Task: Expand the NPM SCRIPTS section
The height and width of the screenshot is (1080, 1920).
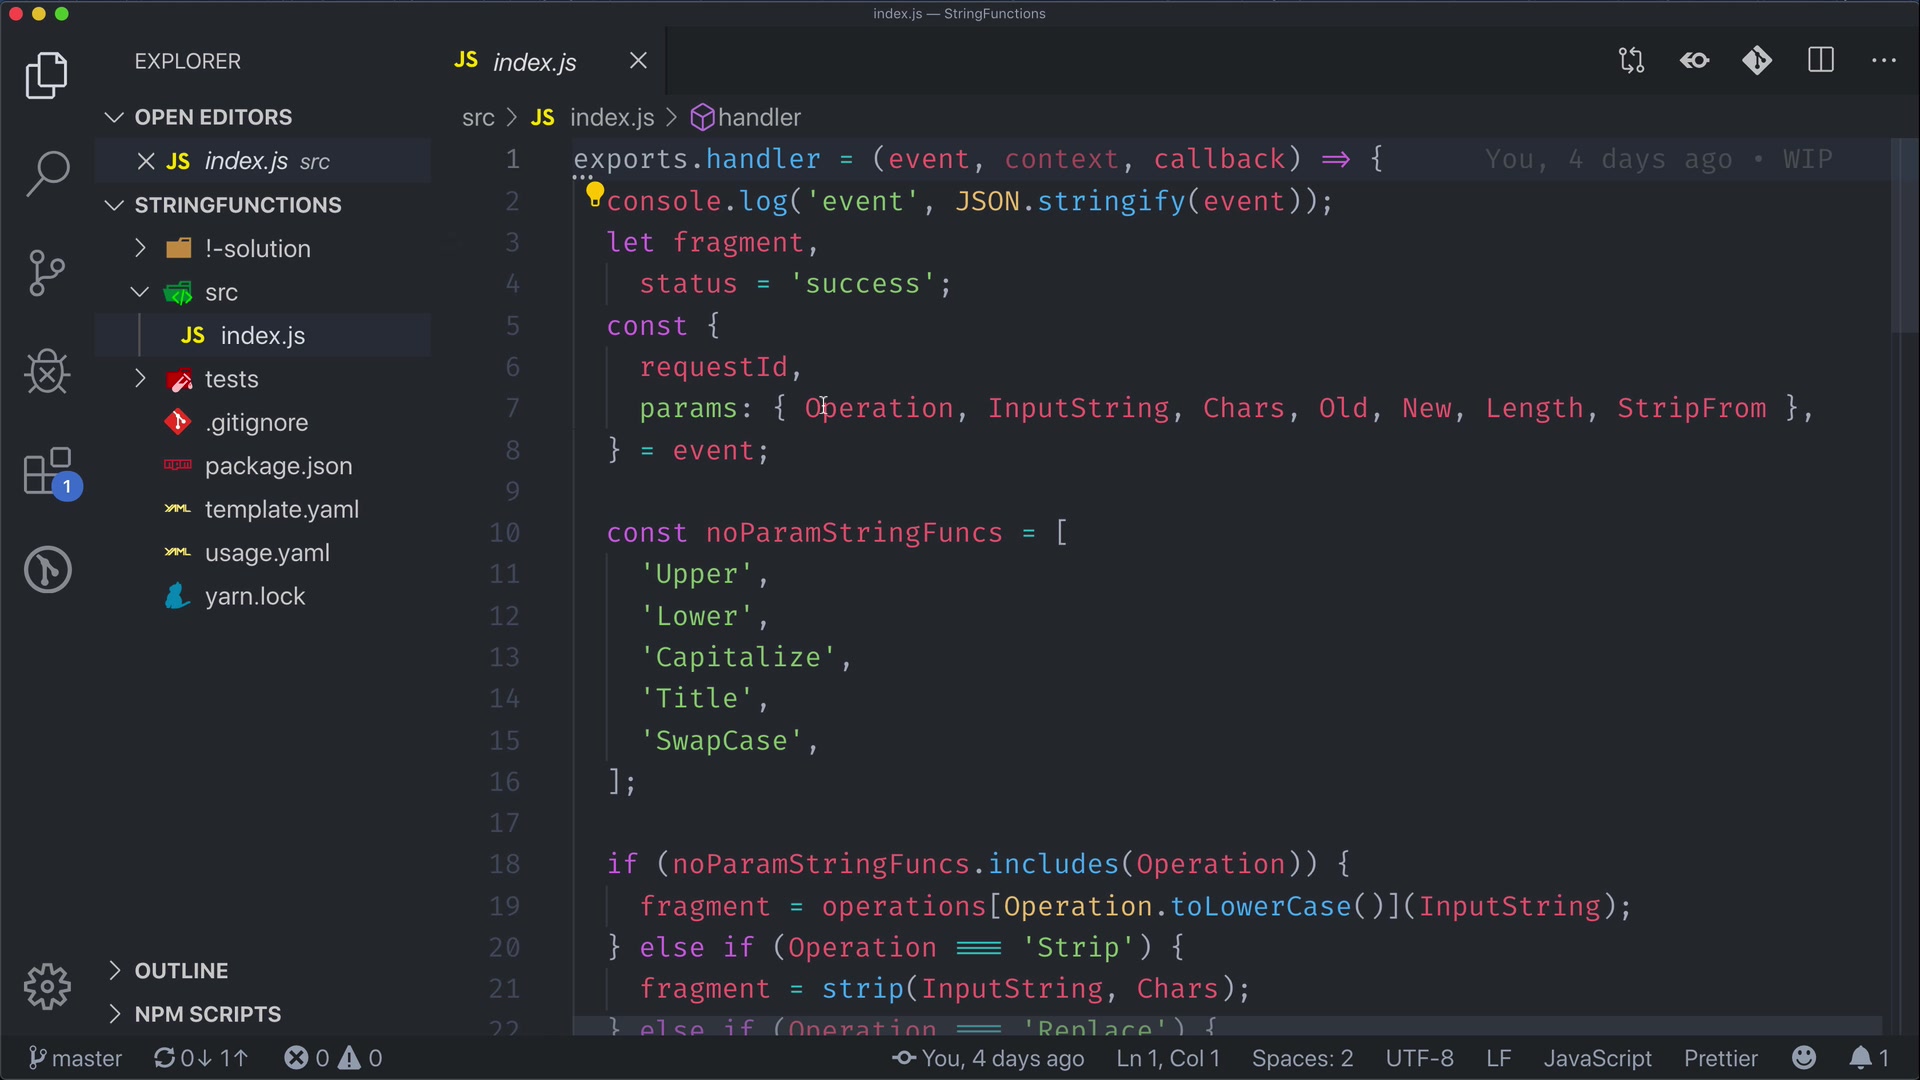Action: coord(207,1014)
